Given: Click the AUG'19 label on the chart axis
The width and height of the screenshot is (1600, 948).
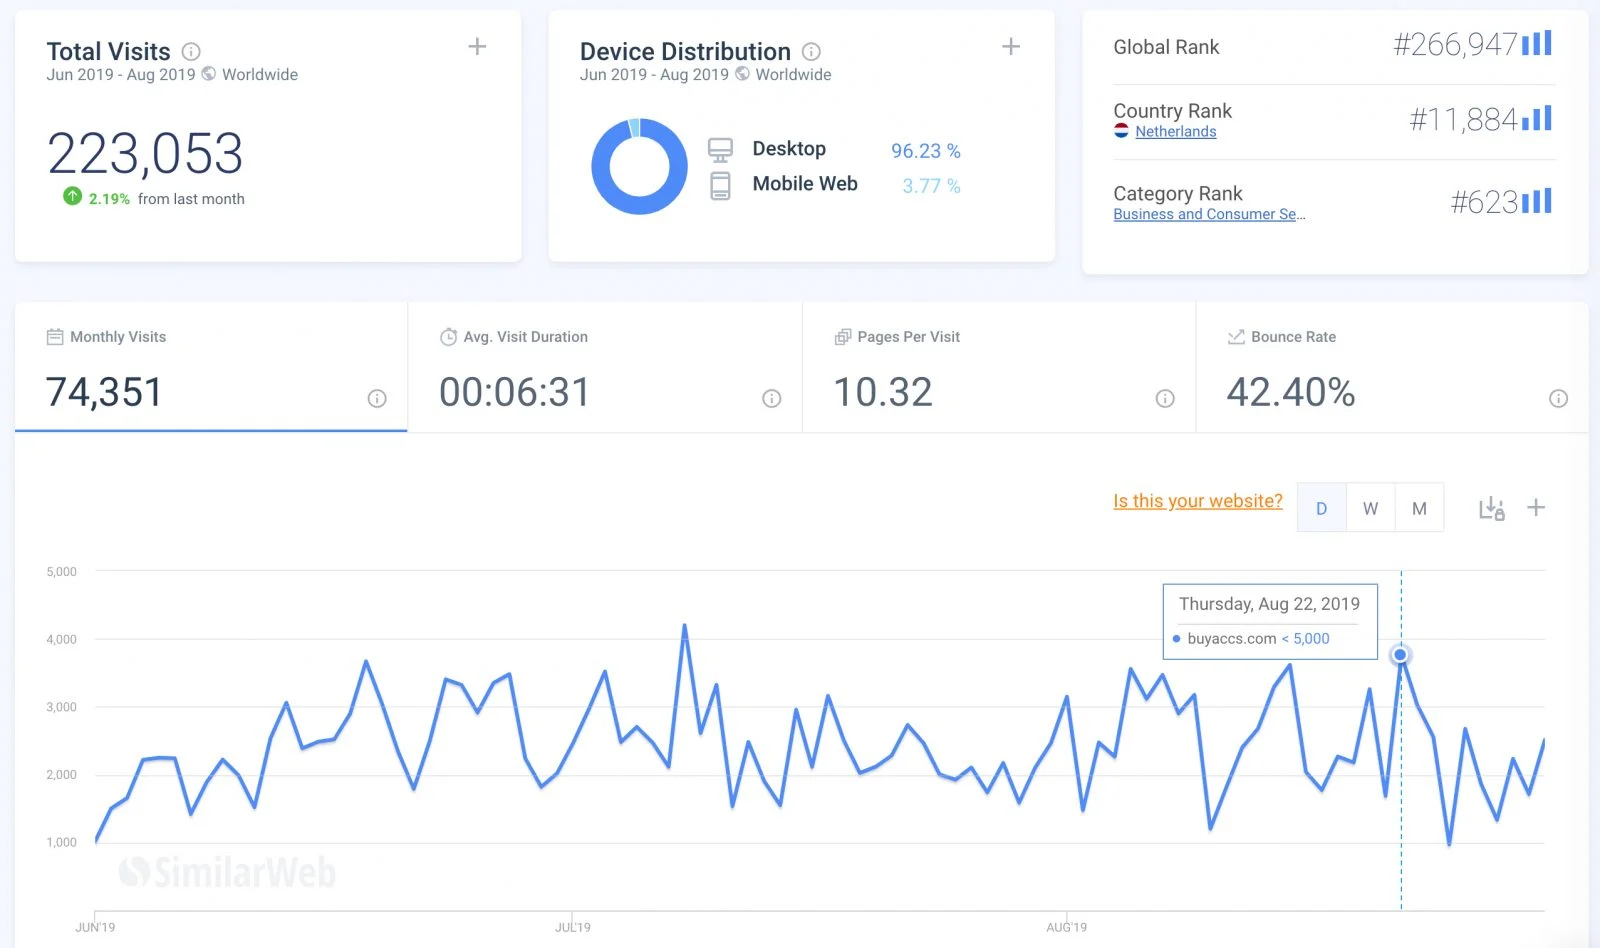Looking at the screenshot, I should 1066,927.
